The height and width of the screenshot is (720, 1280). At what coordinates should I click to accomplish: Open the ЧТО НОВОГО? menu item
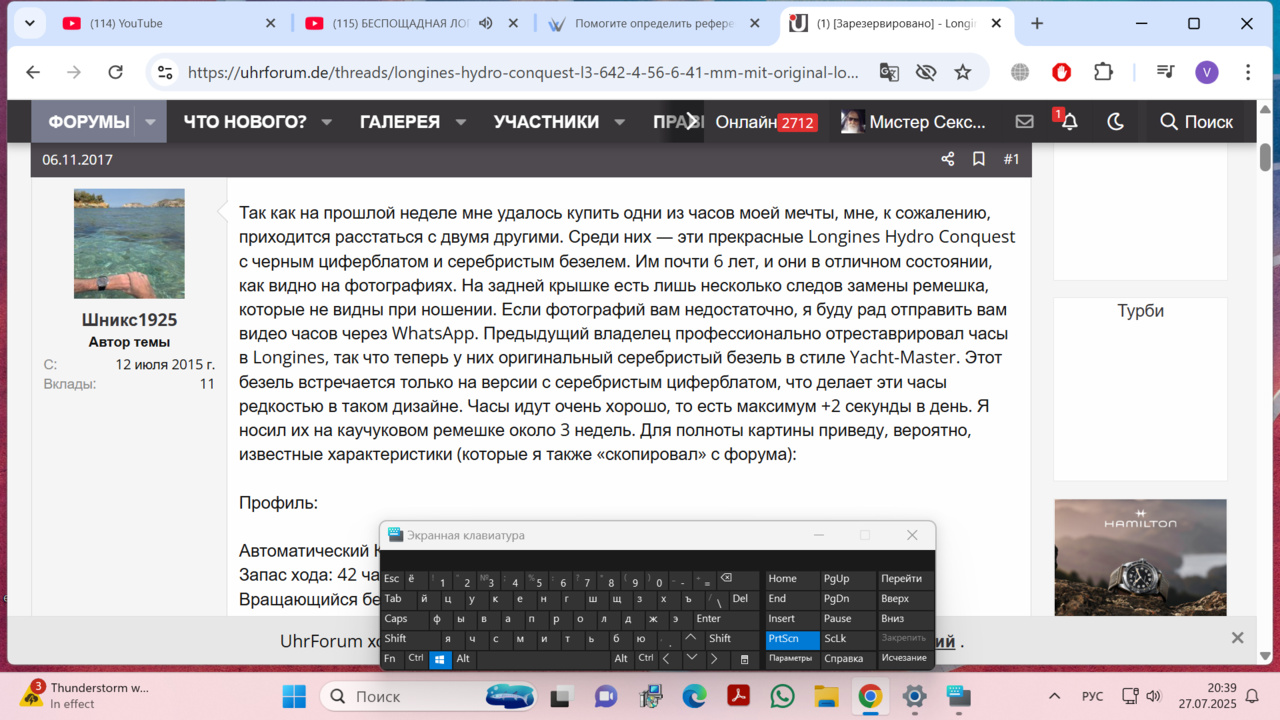point(245,122)
